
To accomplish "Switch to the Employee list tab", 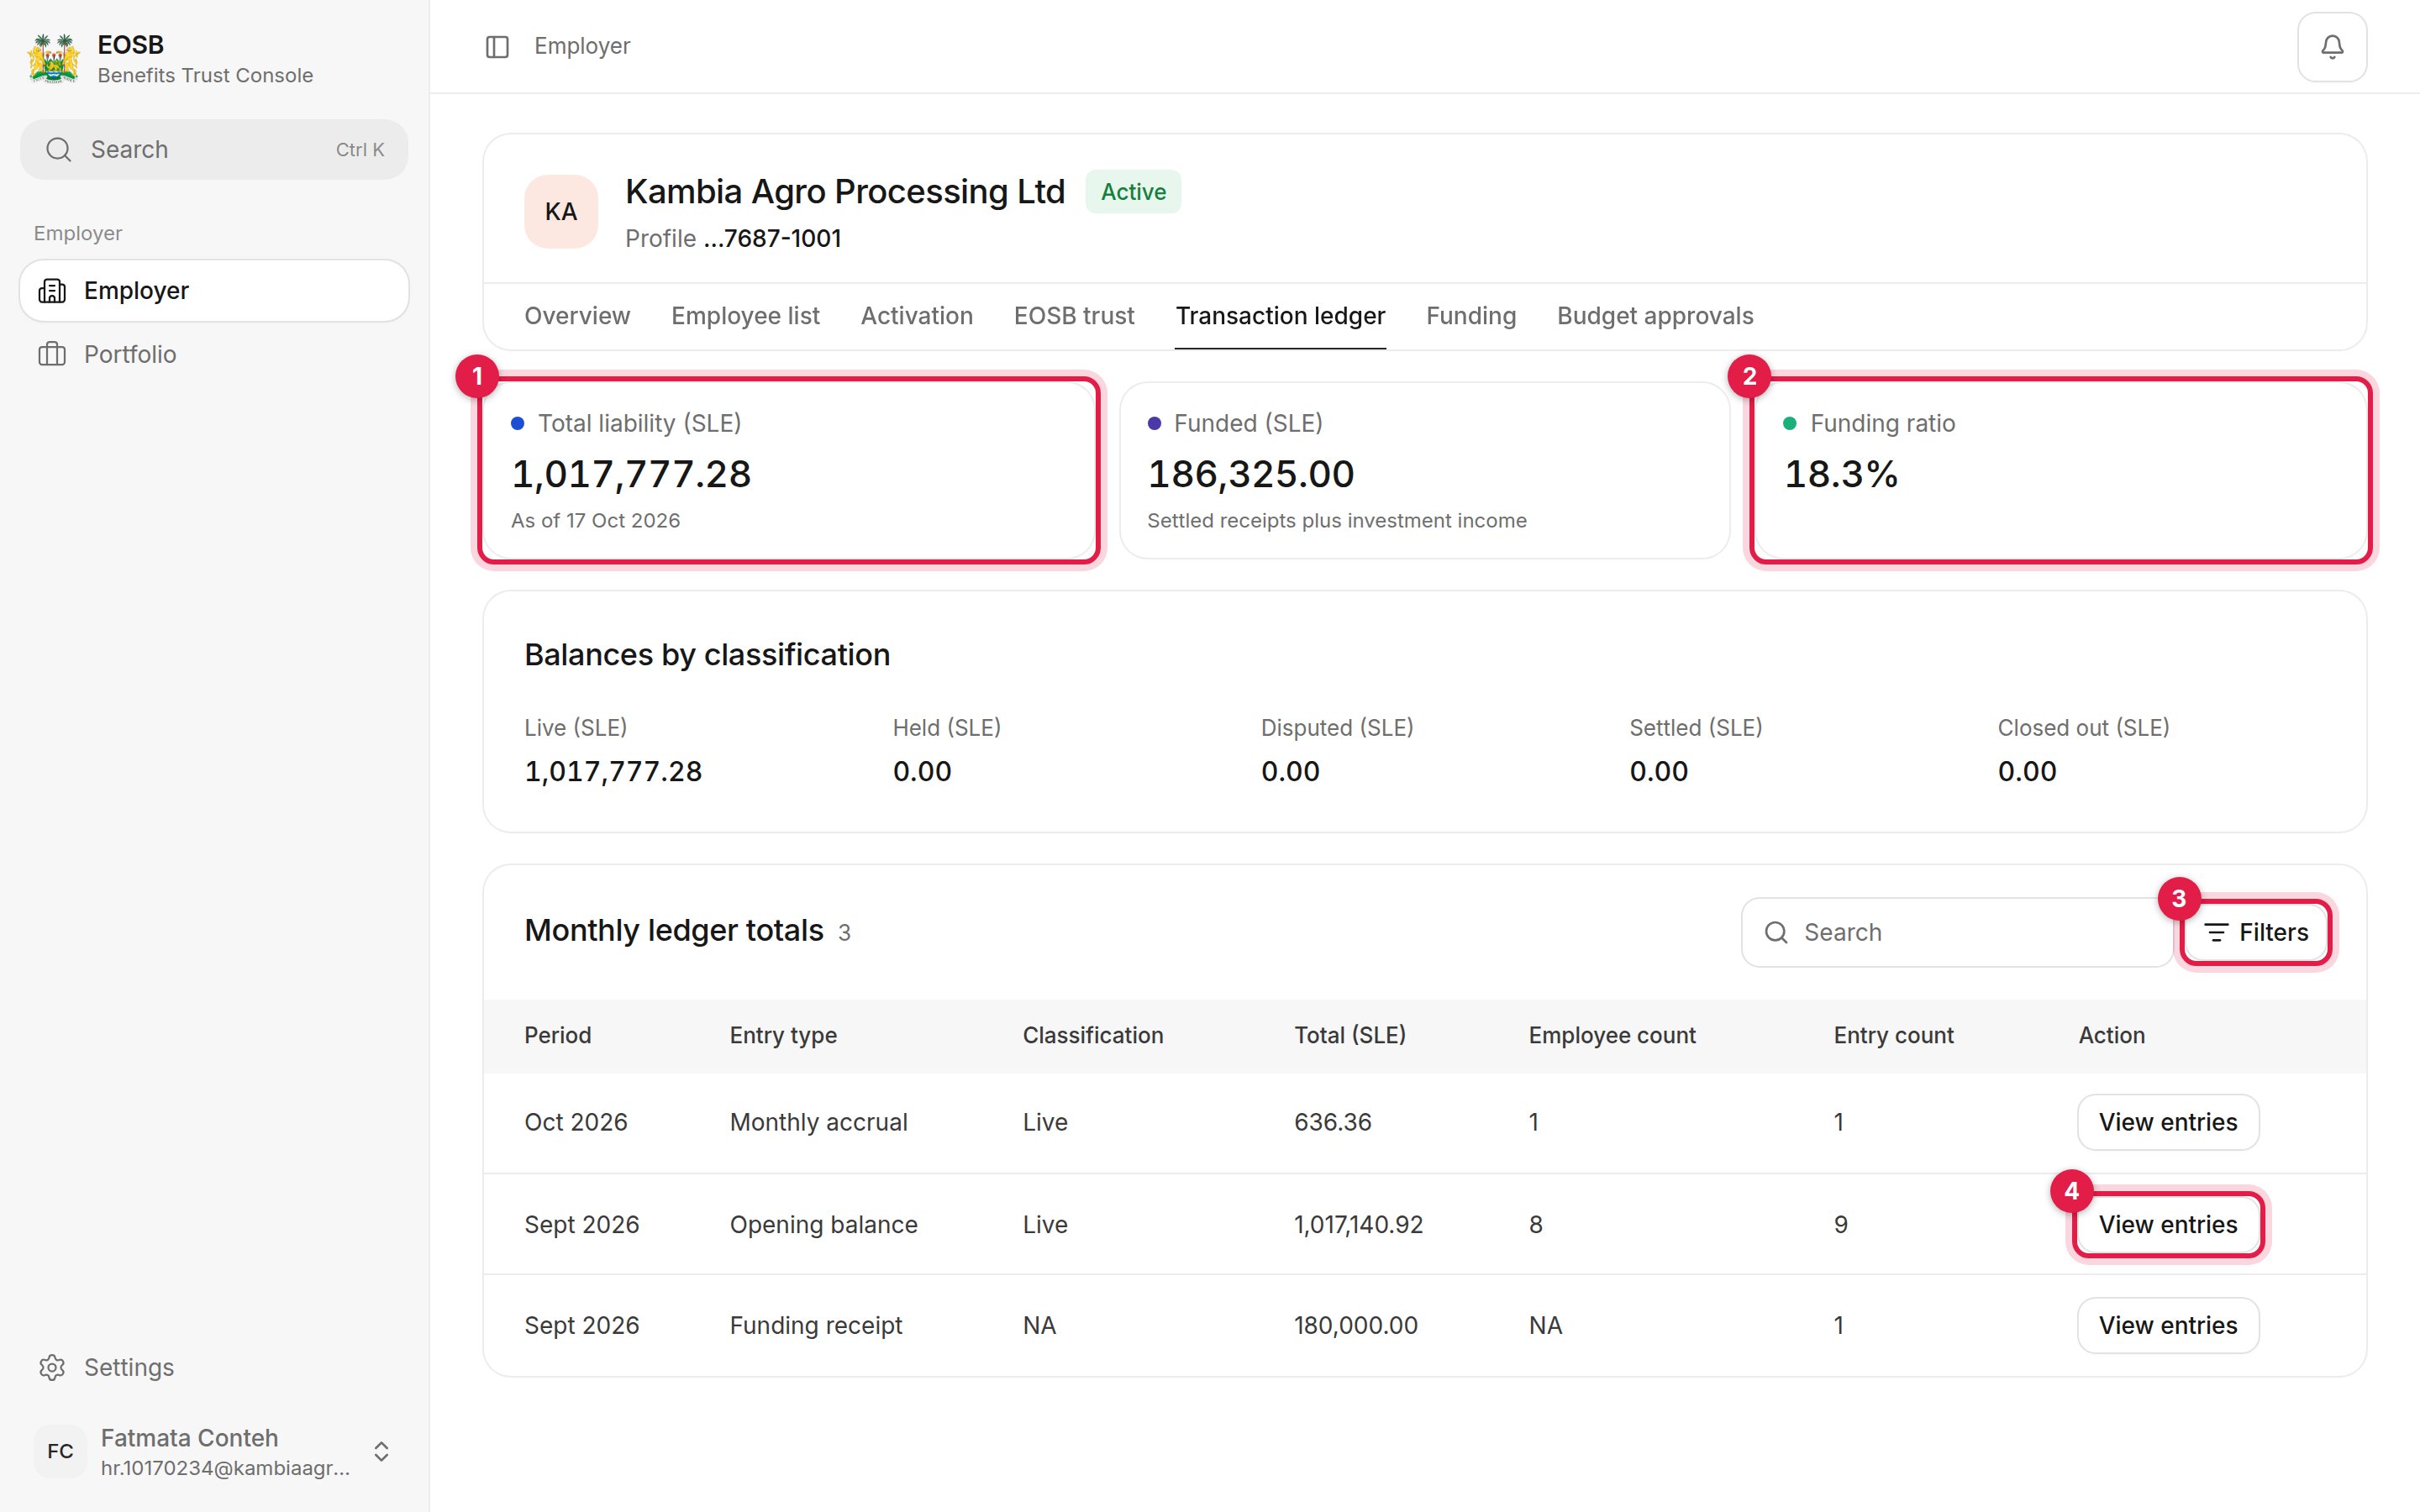I will click(x=745, y=316).
